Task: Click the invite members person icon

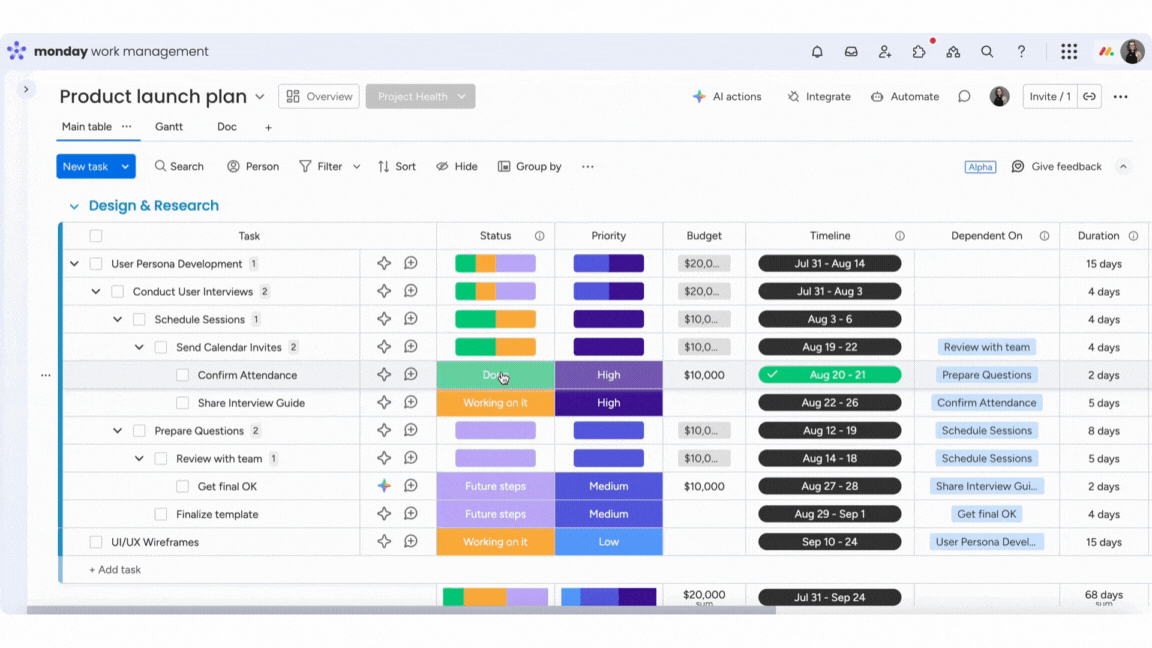Action: [885, 52]
